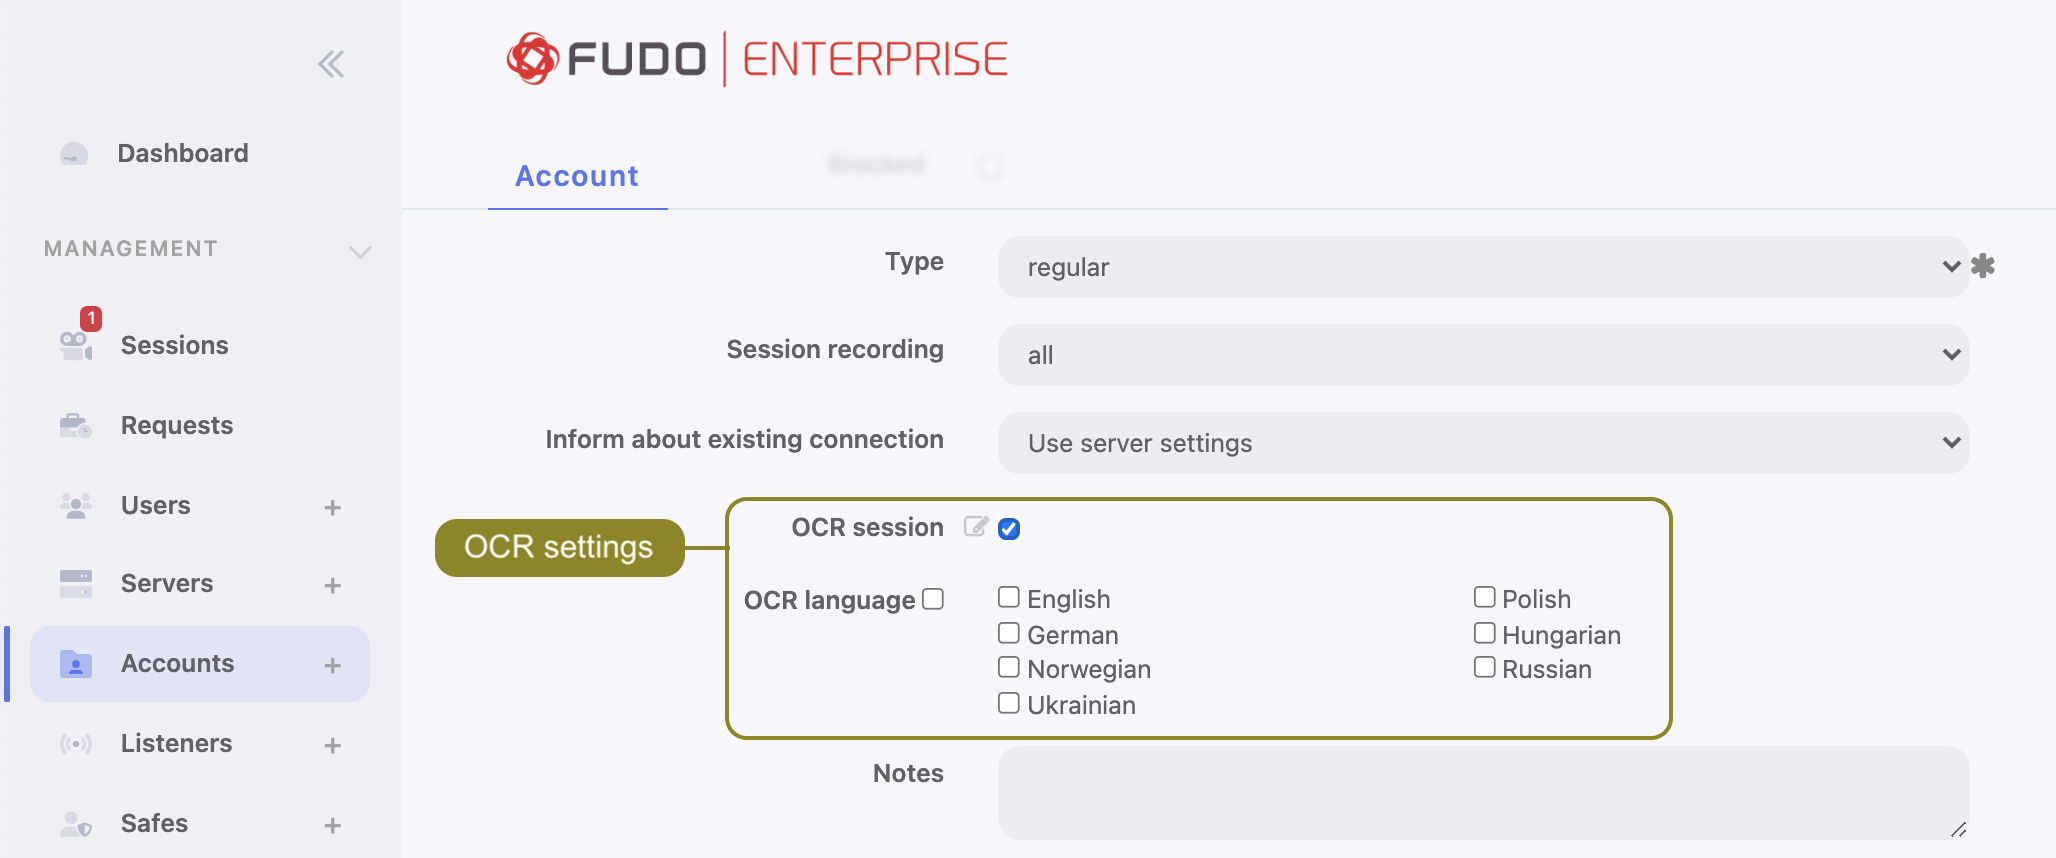Add a new safe via plus icon
This screenshot has width=2056, height=858.
[x=333, y=825]
